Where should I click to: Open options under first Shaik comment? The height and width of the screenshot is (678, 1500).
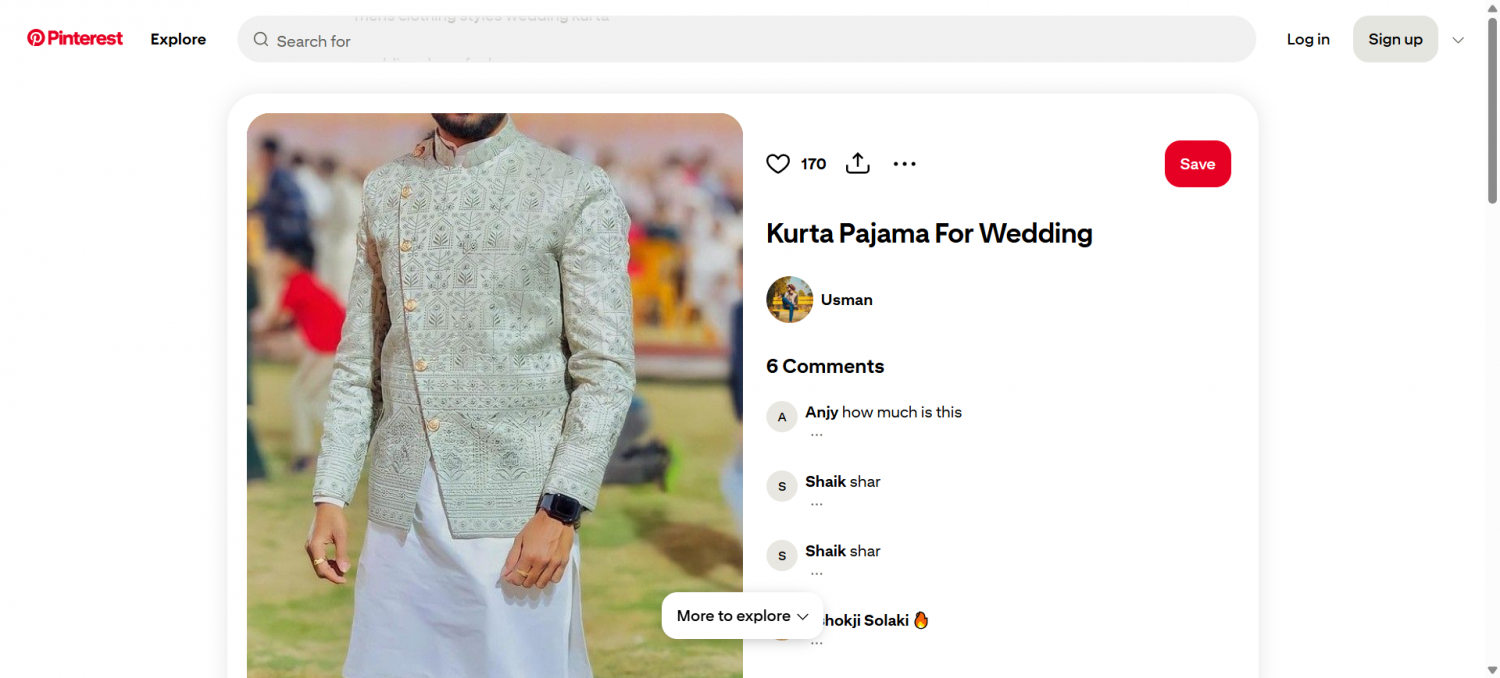[817, 505]
